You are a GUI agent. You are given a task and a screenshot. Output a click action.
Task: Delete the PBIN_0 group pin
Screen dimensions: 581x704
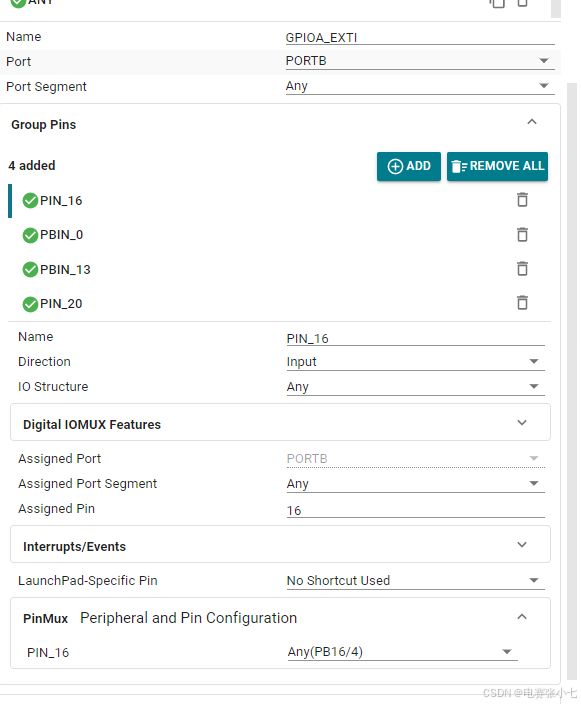[x=522, y=234]
